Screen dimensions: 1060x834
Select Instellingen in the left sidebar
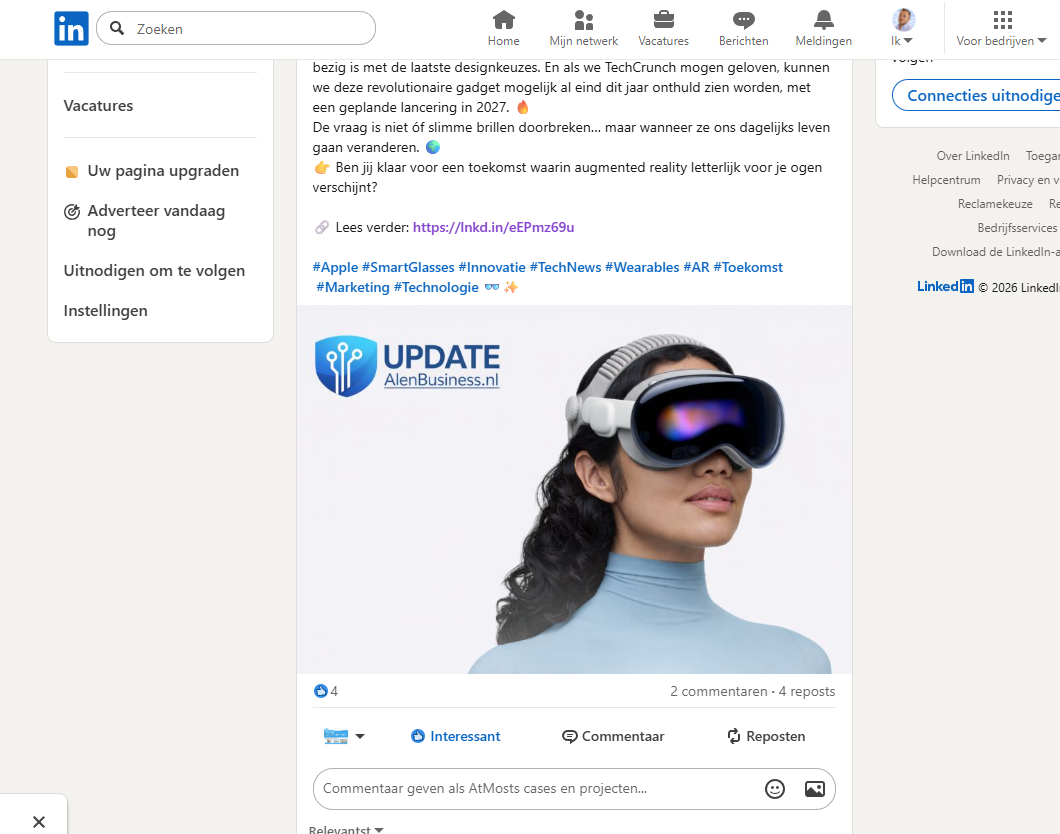point(105,311)
